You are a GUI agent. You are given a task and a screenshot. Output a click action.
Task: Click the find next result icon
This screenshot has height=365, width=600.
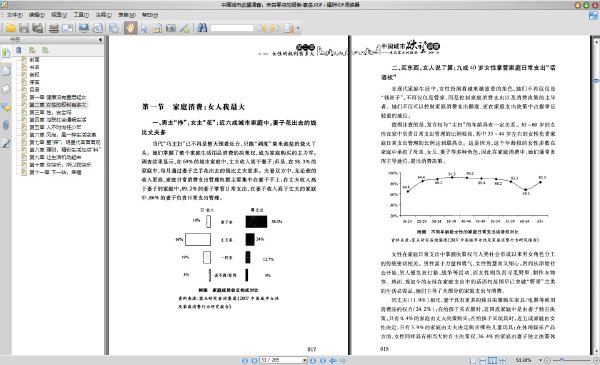click(x=274, y=28)
